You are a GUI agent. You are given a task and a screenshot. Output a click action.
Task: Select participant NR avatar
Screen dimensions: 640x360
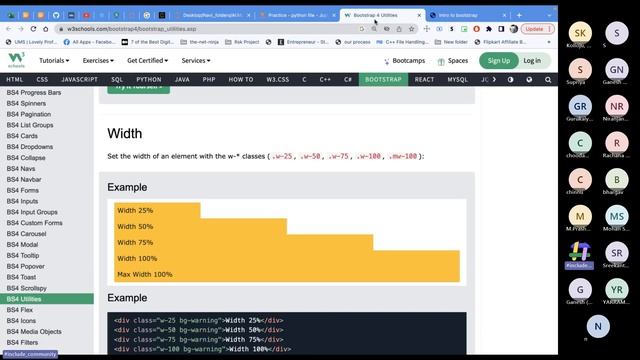pyautogui.click(x=616, y=107)
